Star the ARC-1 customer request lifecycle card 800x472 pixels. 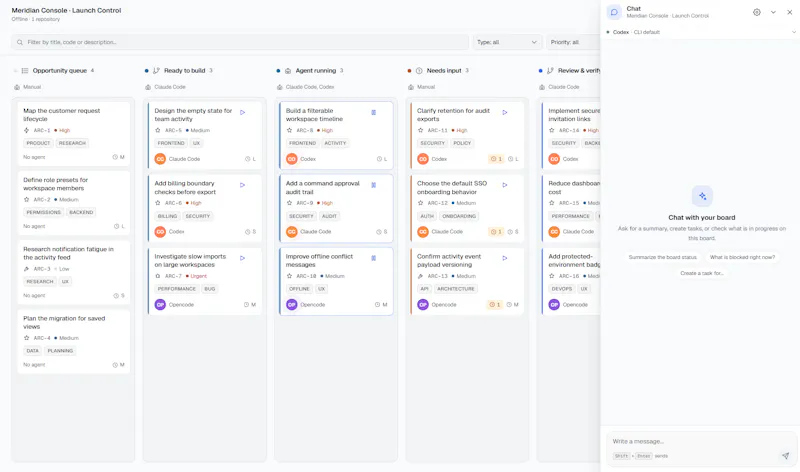coord(27,130)
